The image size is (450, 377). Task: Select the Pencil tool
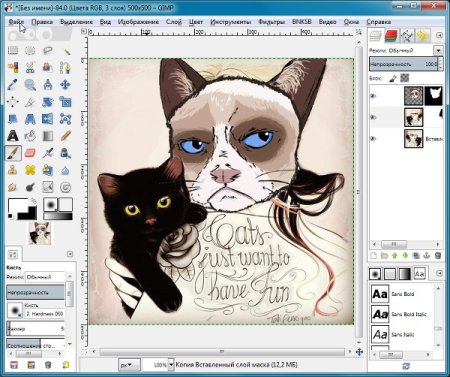[65, 136]
